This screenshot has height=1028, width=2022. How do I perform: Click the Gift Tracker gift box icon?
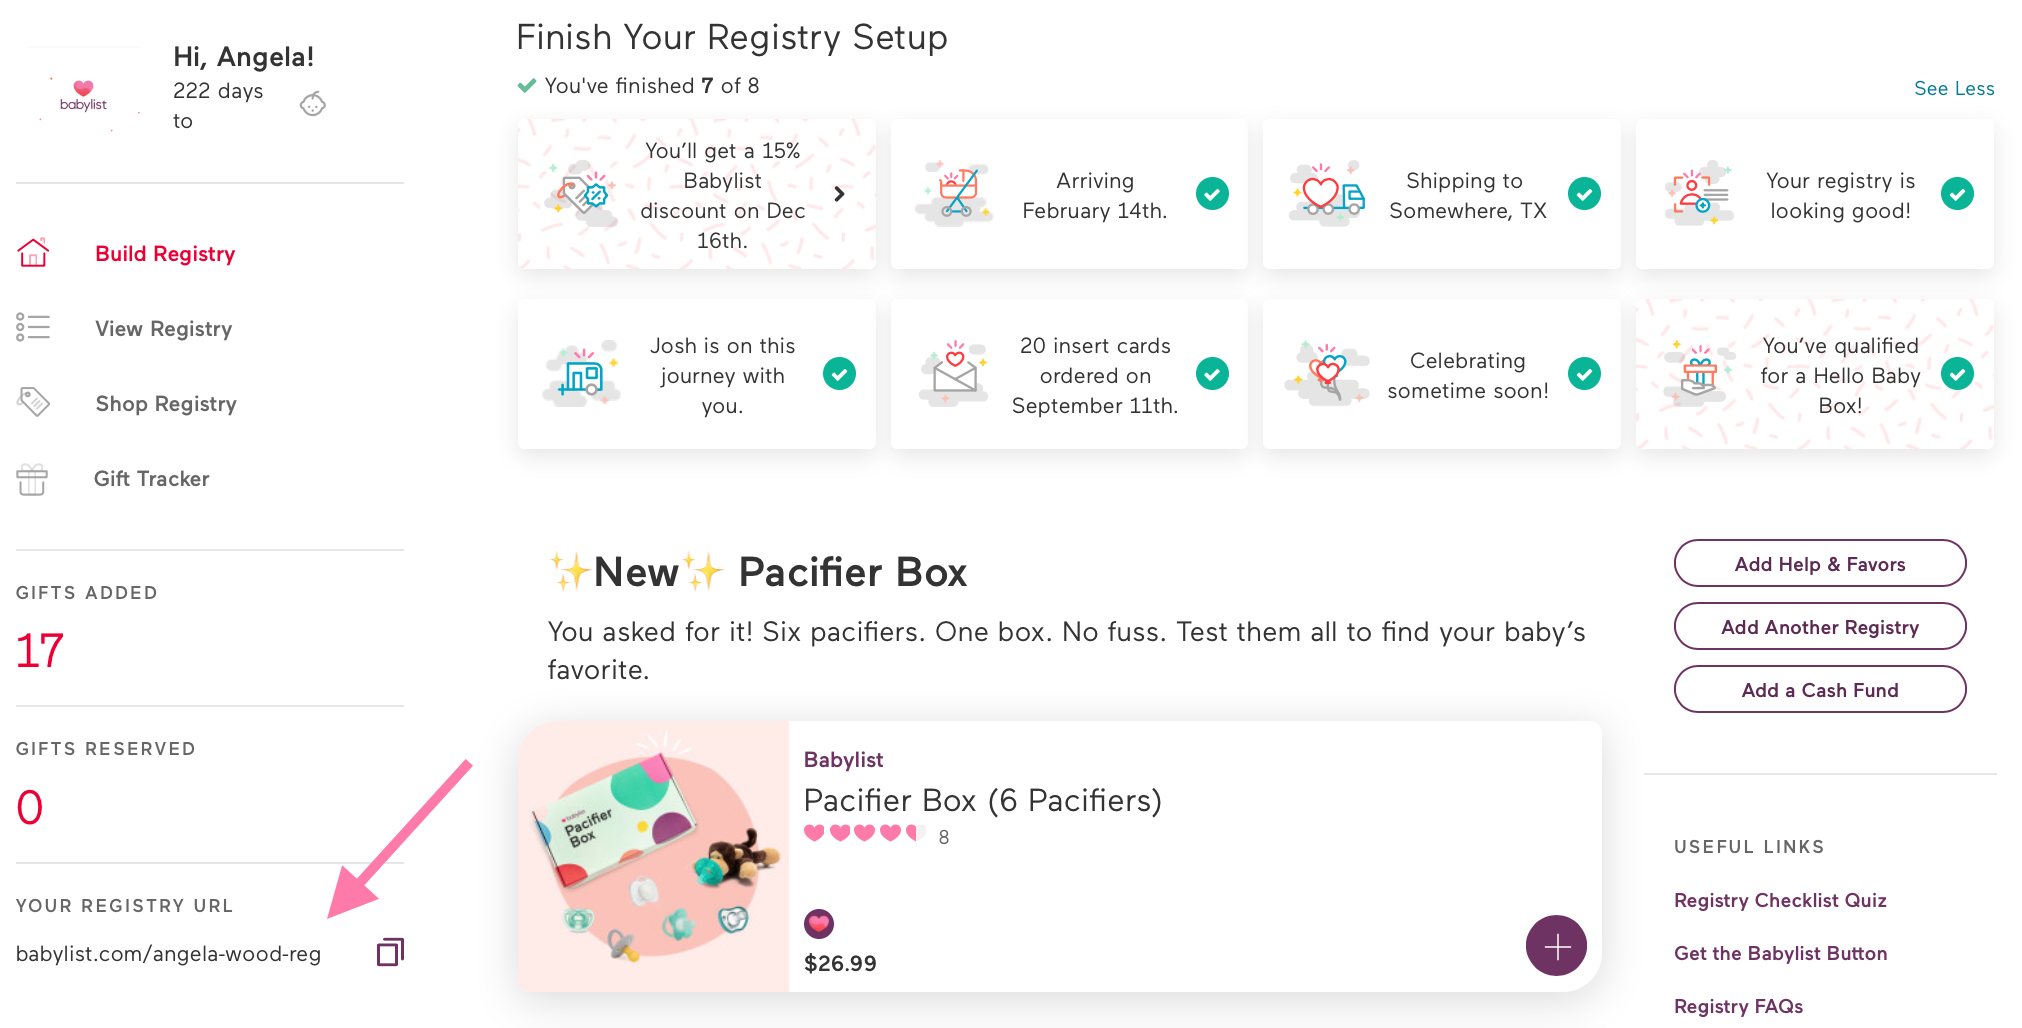(x=32, y=479)
